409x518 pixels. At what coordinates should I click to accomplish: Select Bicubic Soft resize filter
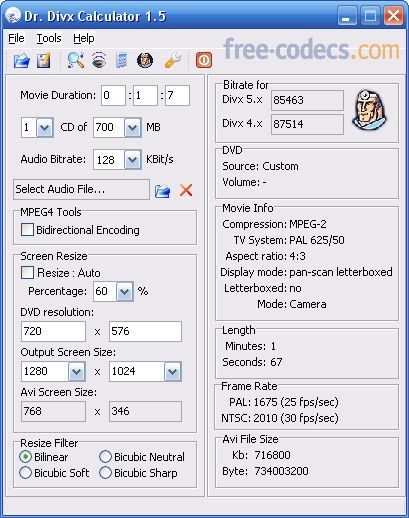click(26, 473)
